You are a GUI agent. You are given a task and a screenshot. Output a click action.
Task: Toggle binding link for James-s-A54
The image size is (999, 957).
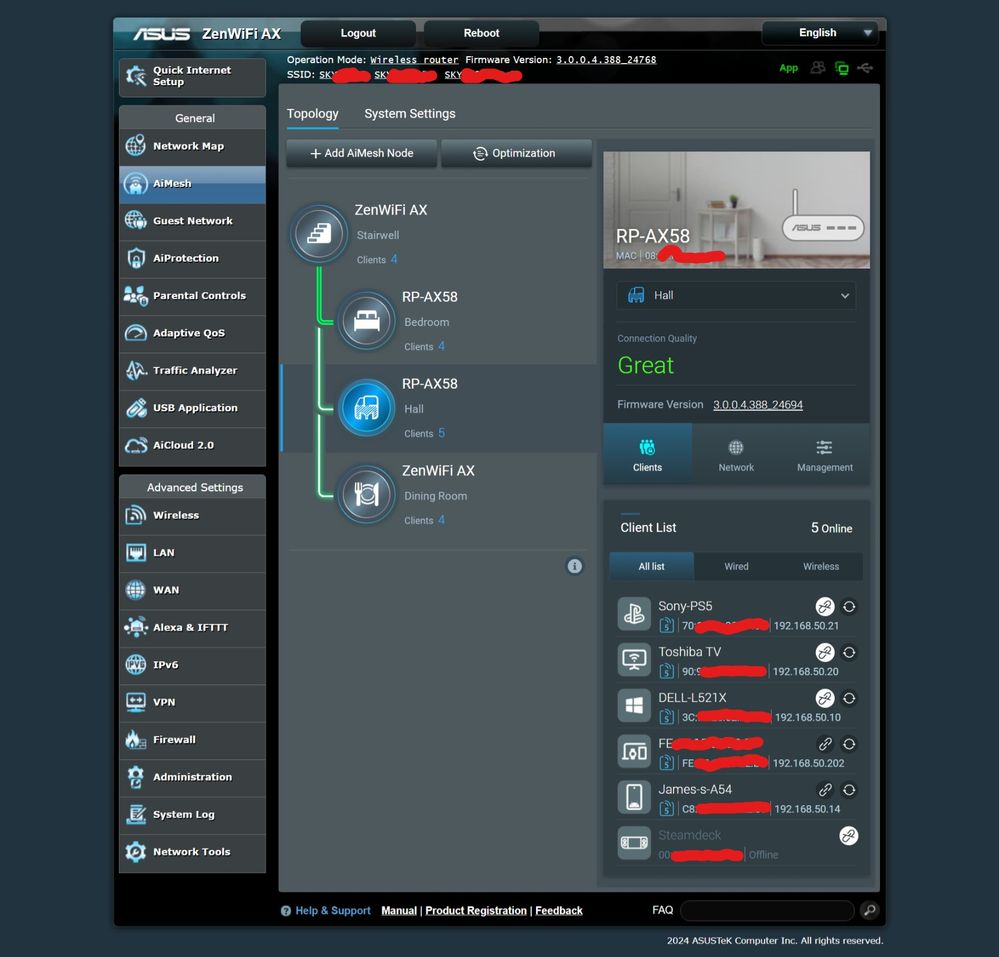824,790
